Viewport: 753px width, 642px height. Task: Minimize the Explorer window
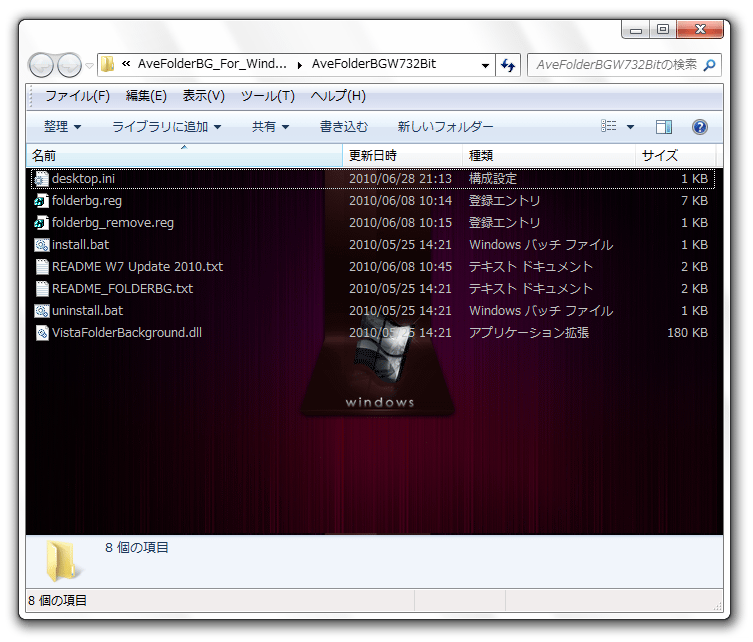(636, 29)
